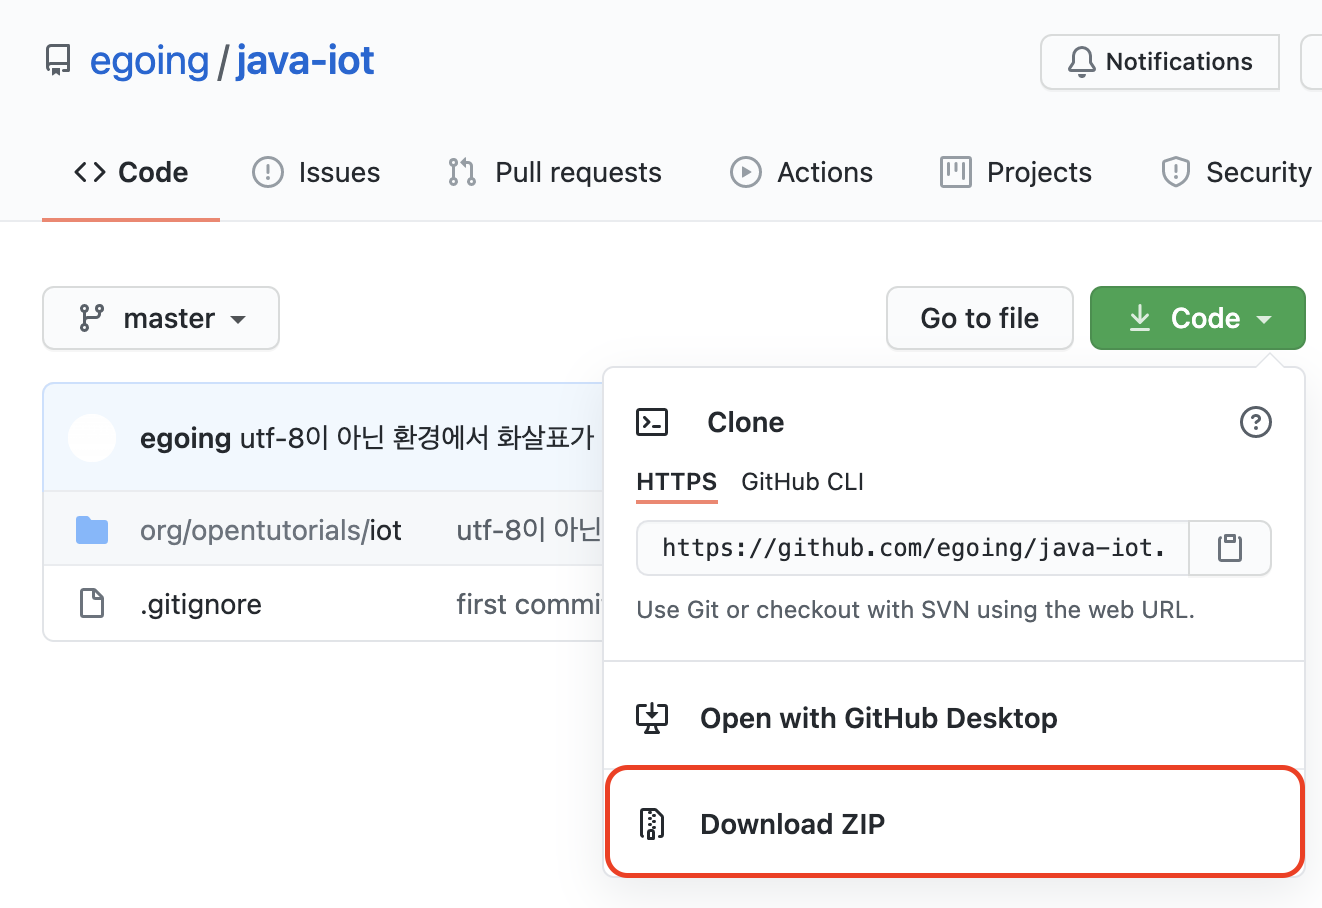The image size is (1322, 908).
Task: Open the .gitignore file
Action: point(201,604)
